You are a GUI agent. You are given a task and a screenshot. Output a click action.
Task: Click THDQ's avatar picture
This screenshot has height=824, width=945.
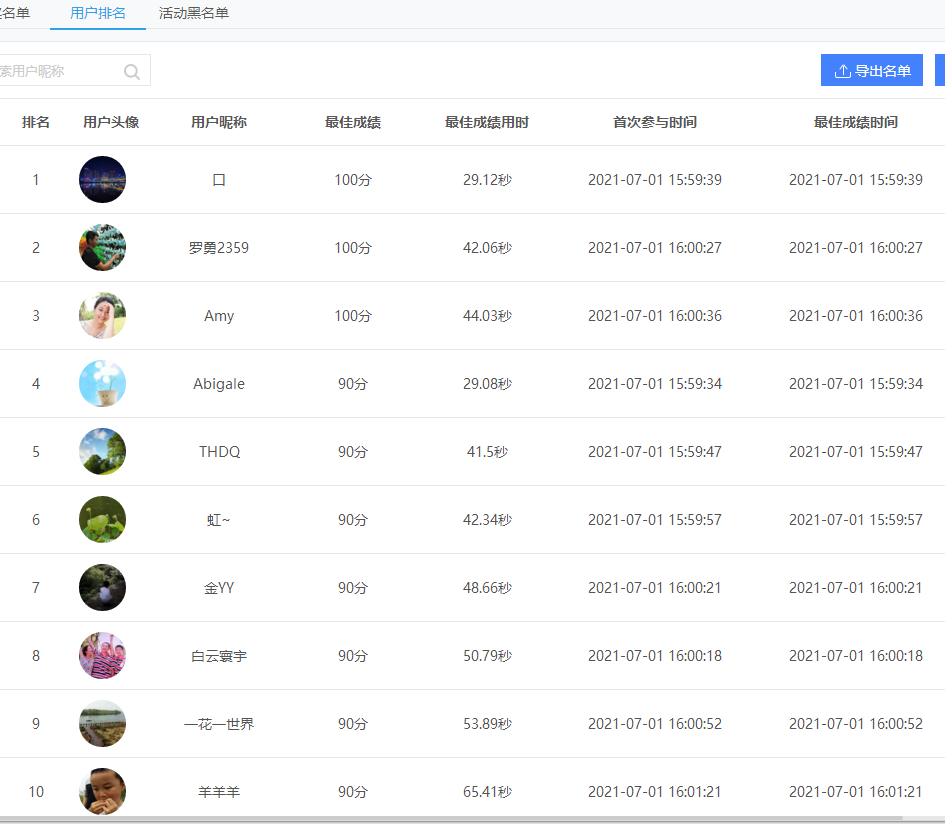coord(102,452)
